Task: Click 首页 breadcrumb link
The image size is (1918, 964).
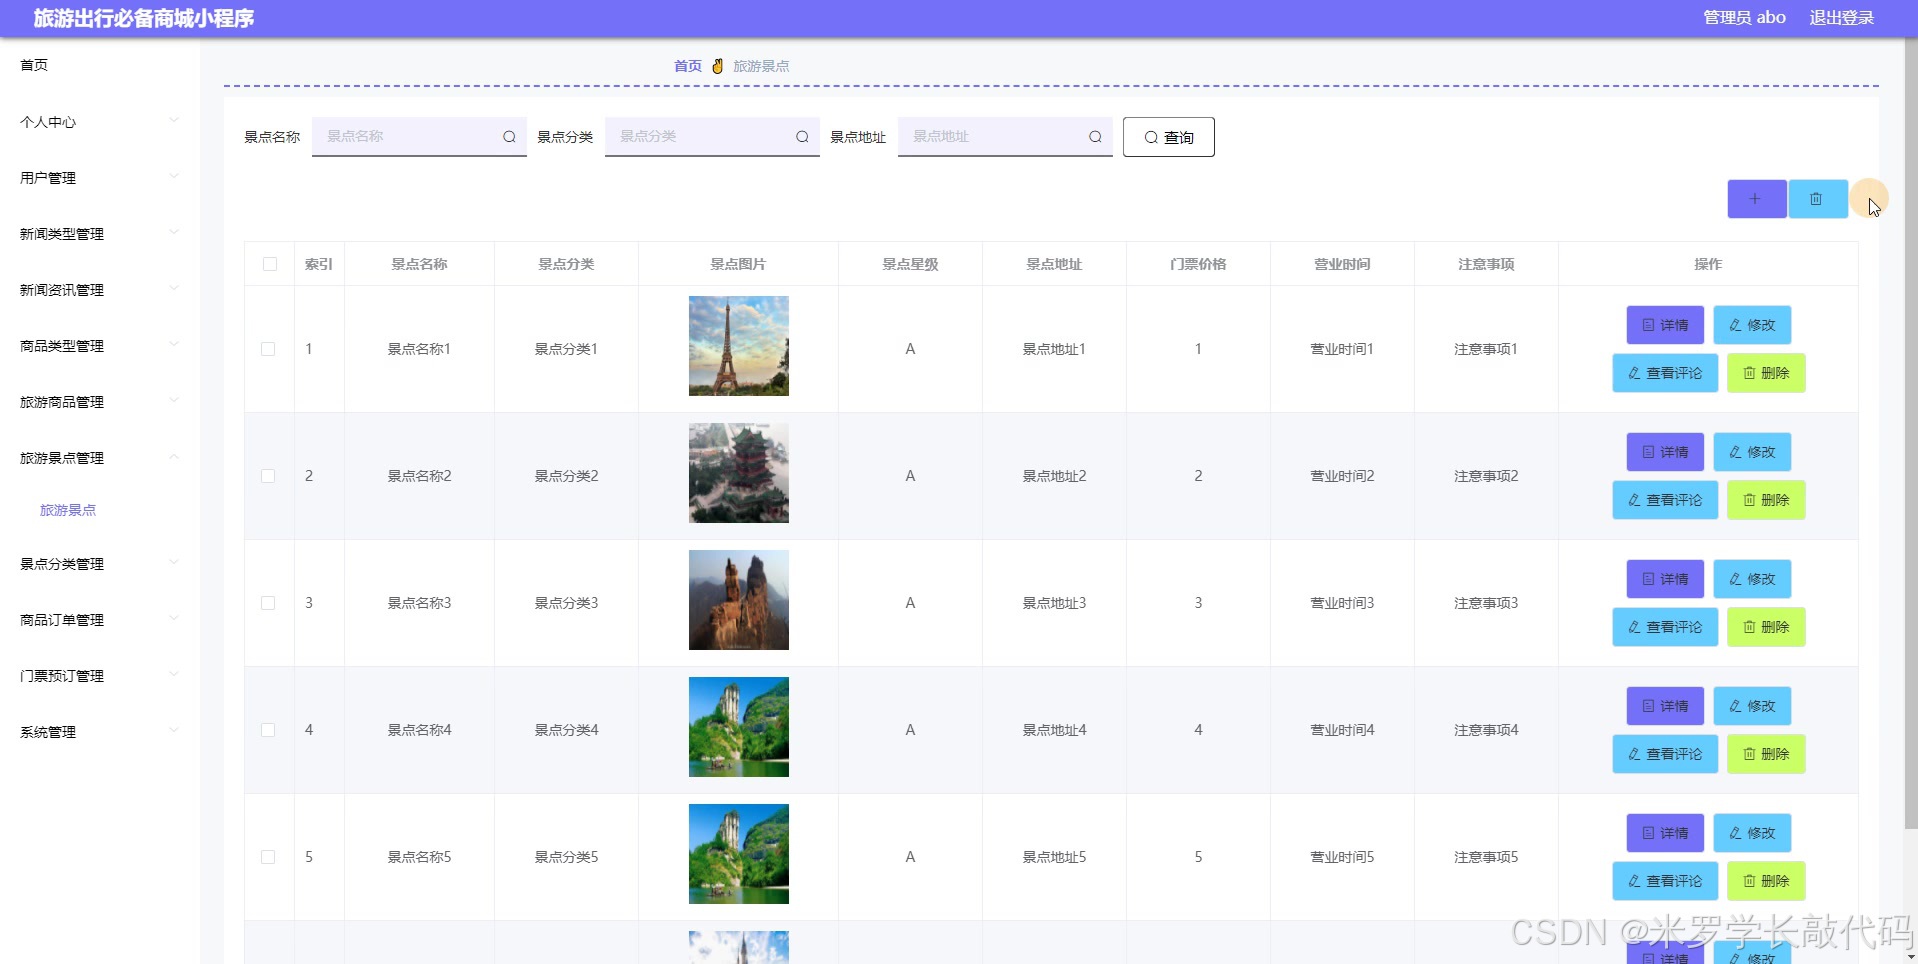Action: [688, 66]
